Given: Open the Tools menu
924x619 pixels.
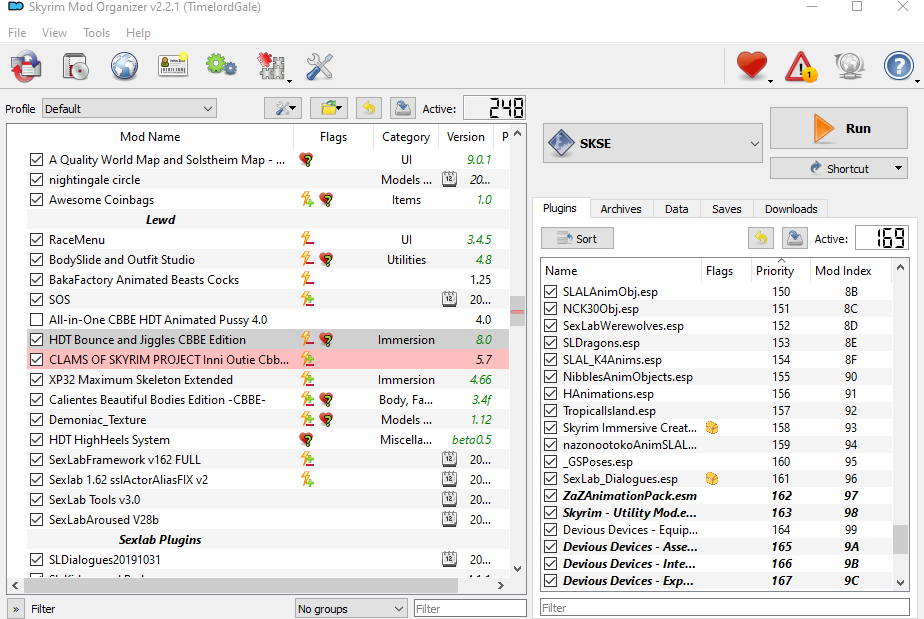Looking at the screenshot, I should coord(96,32).
